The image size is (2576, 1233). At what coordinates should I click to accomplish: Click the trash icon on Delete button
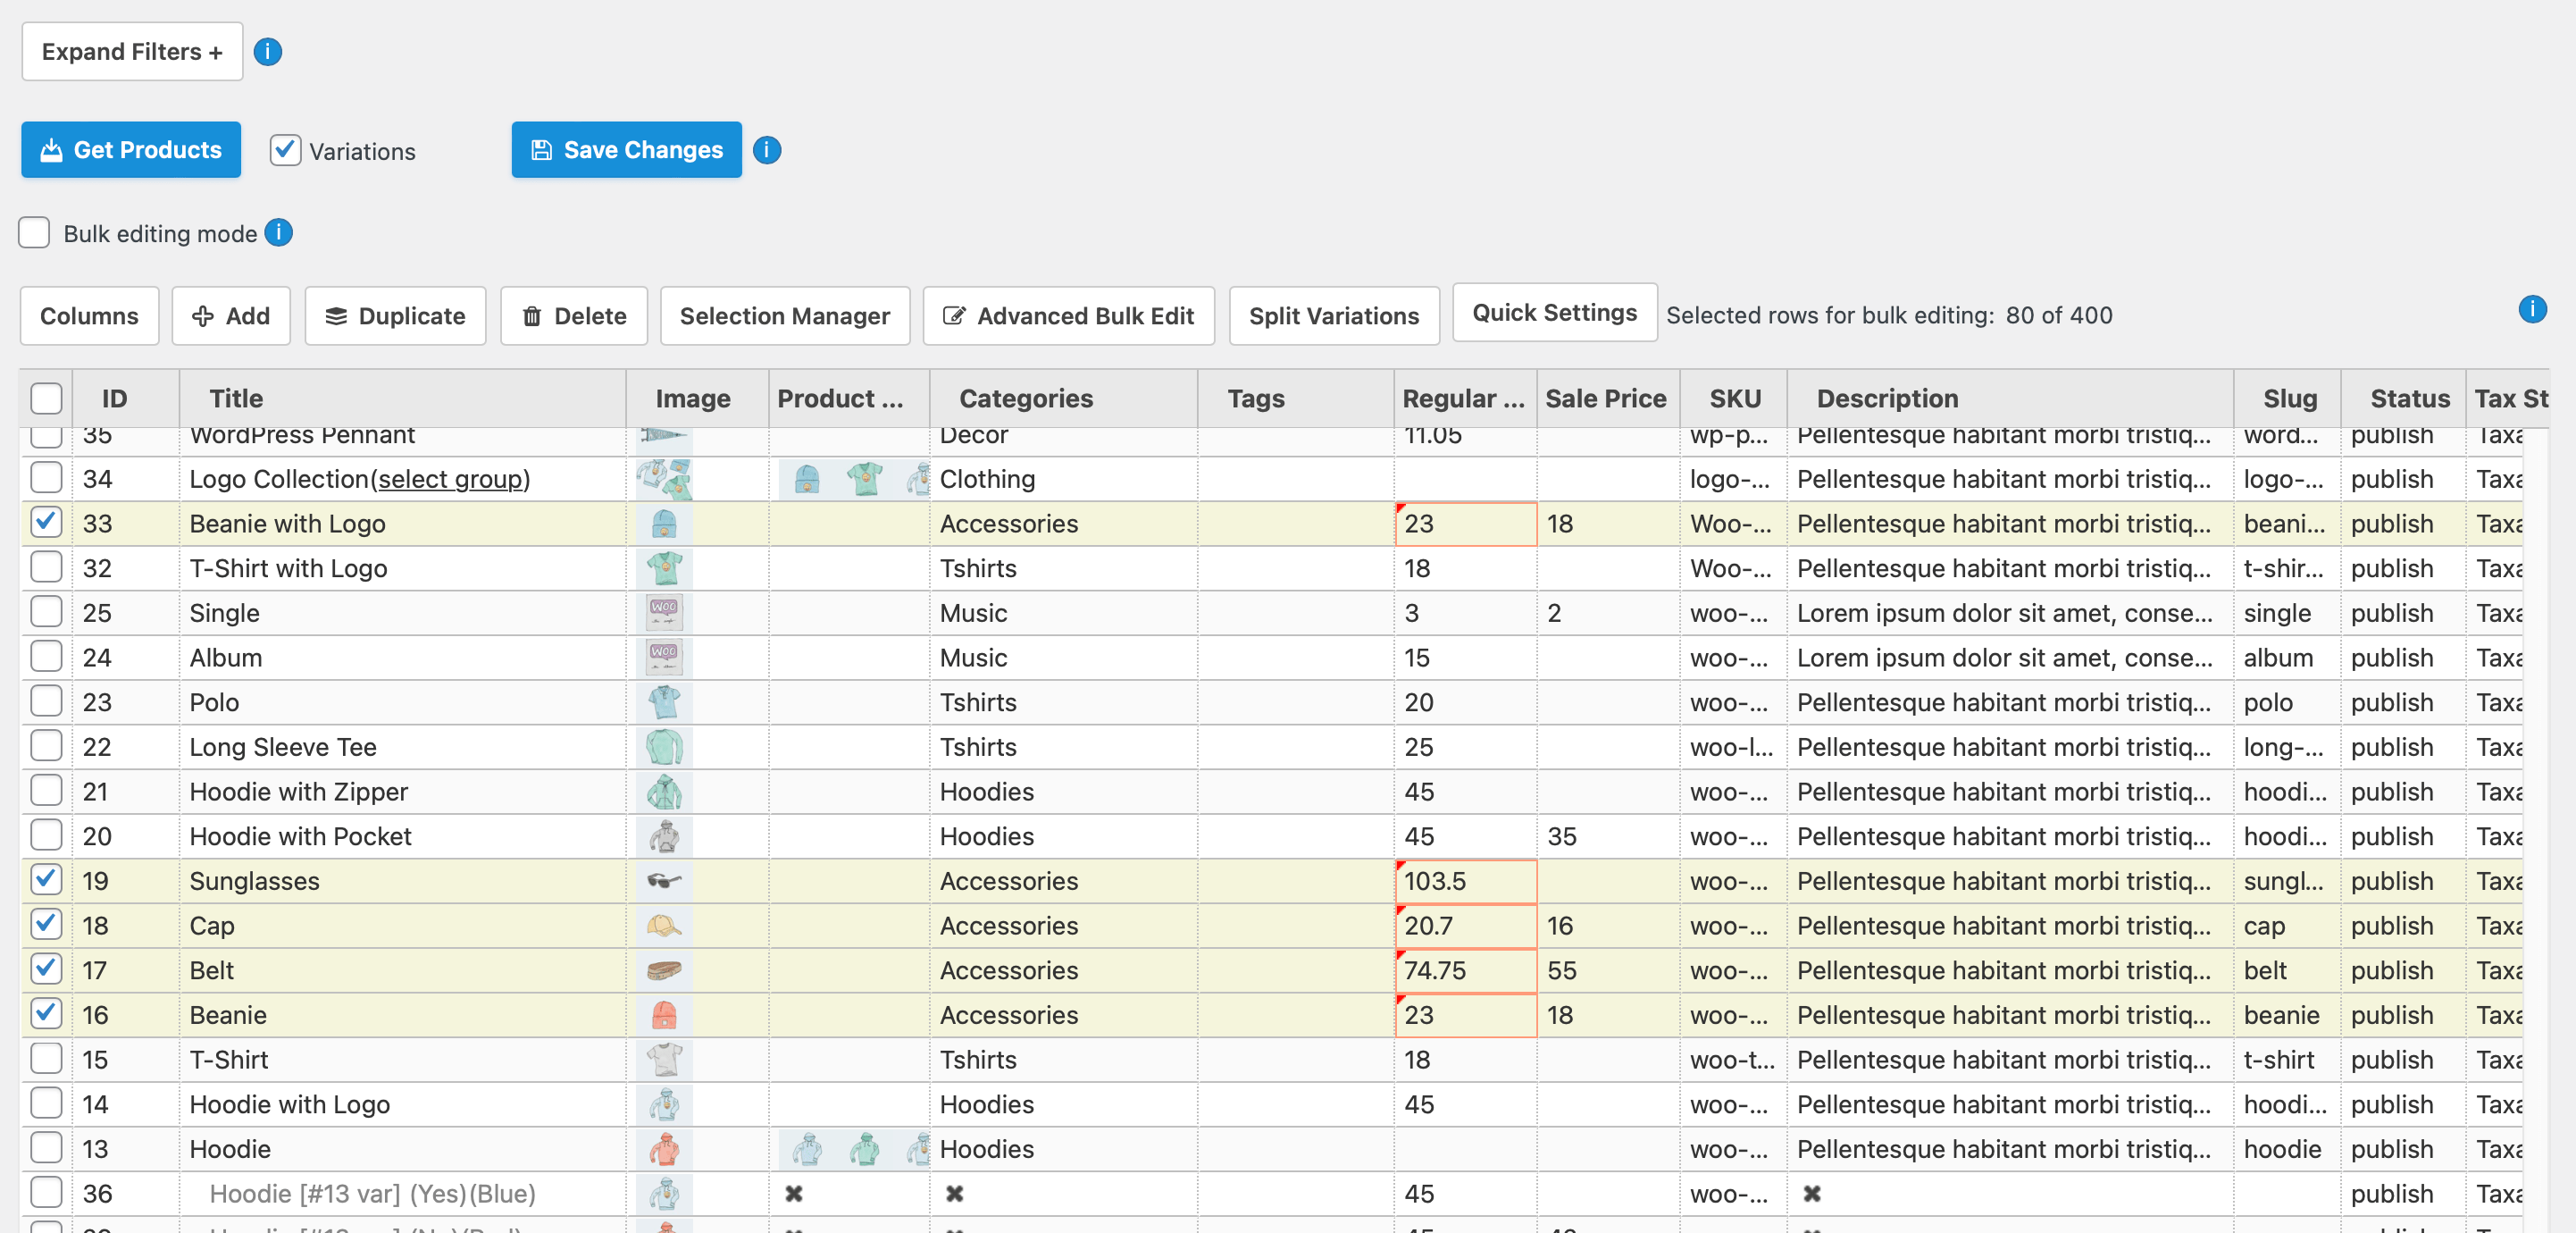(533, 316)
